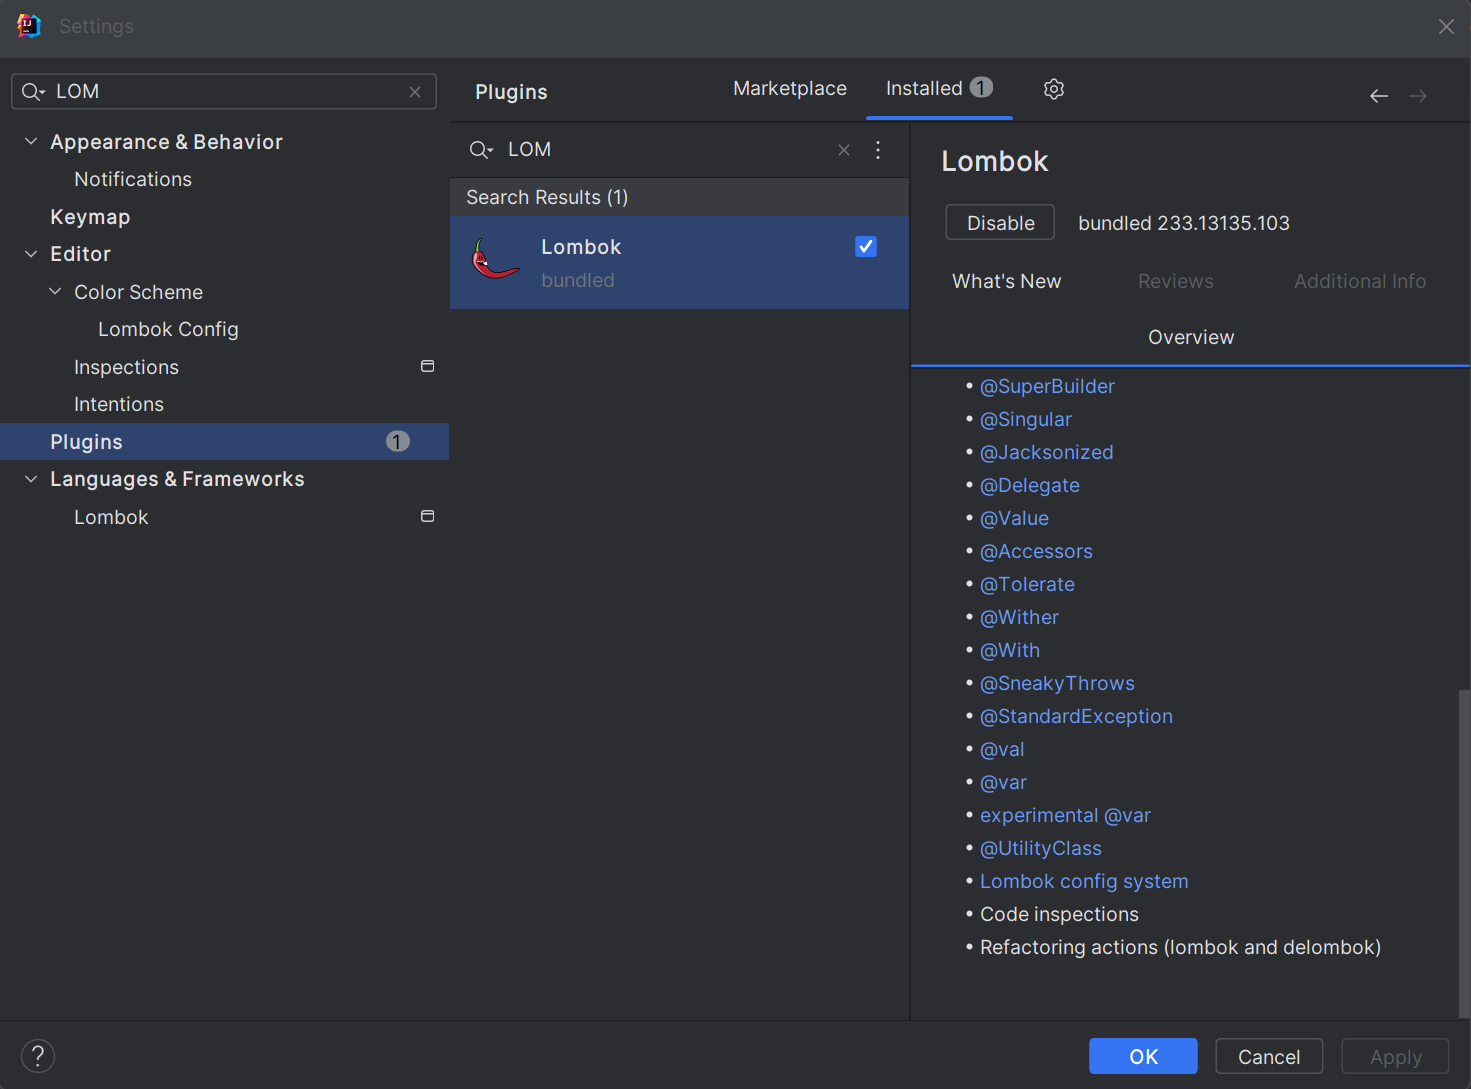1471x1089 pixels.
Task: Click the project-level icon beside Lombok
Action: click(427, 517)
